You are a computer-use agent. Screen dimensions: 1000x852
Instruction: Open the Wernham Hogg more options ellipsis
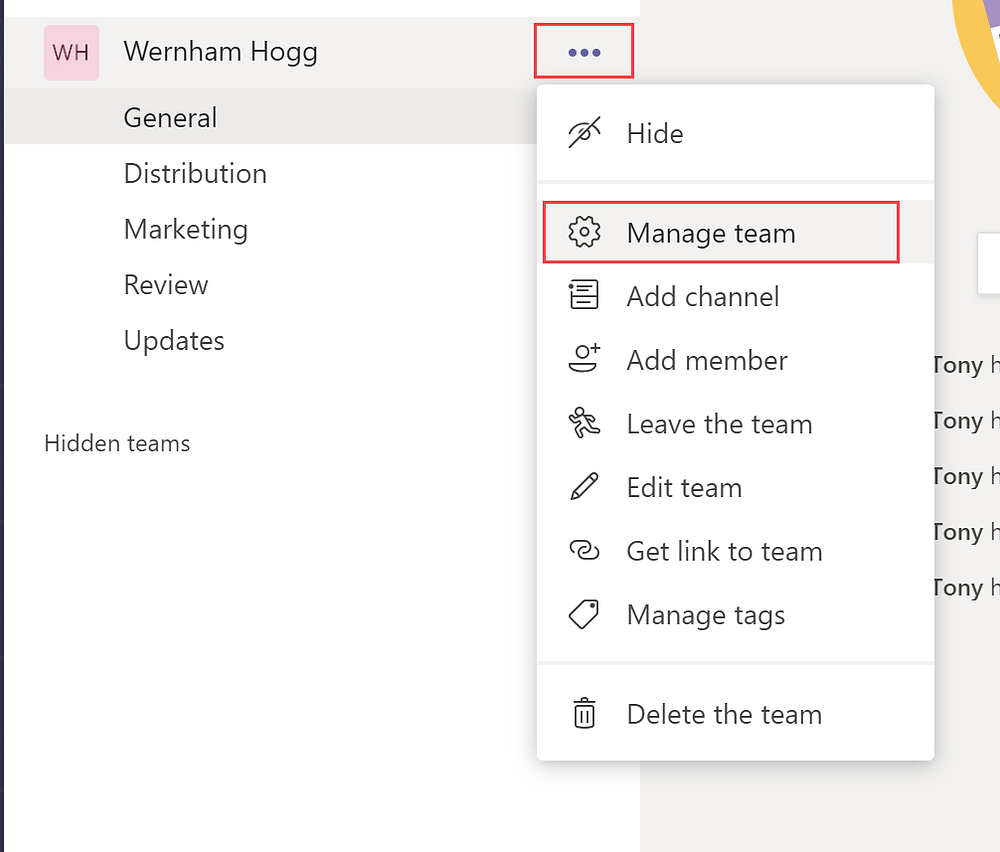(584, 52)
